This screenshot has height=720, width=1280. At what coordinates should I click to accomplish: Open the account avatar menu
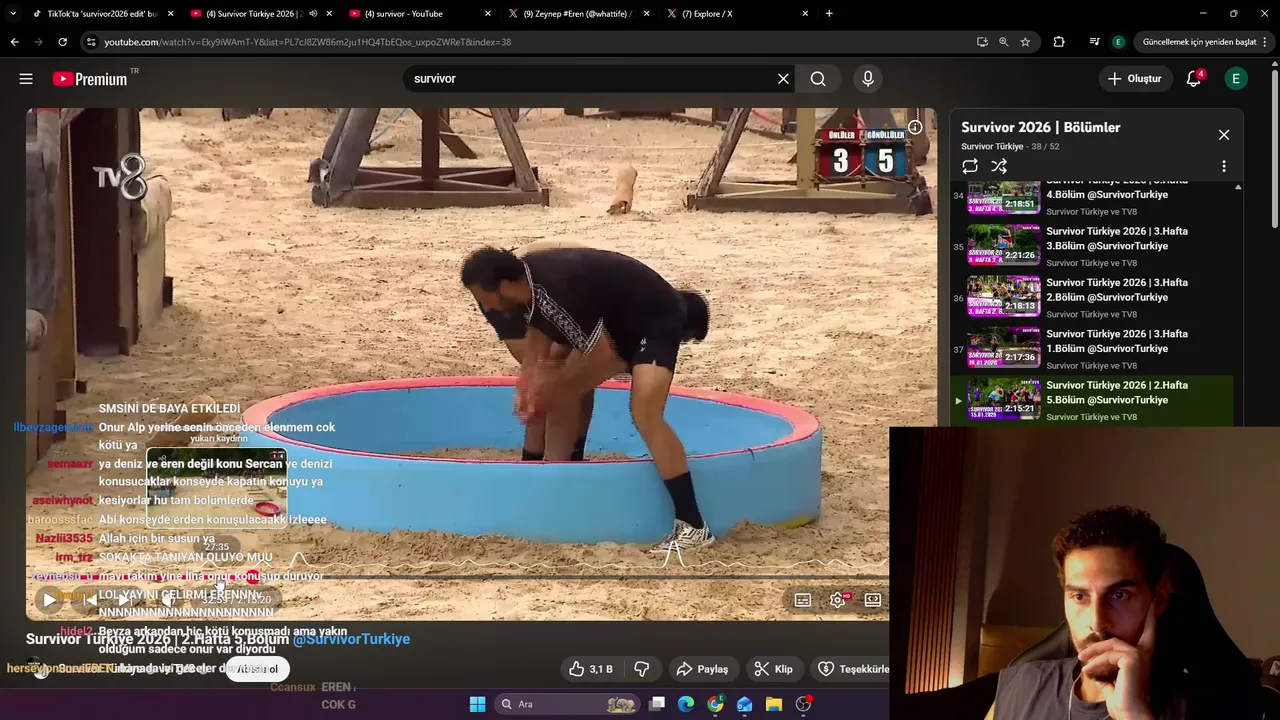tap(1236, 79)
